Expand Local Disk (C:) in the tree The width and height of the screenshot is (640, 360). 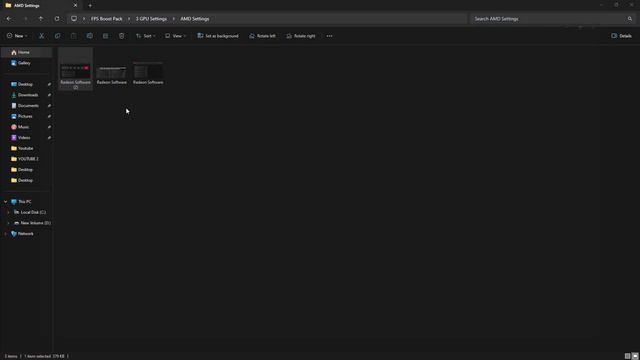(9, 212)
